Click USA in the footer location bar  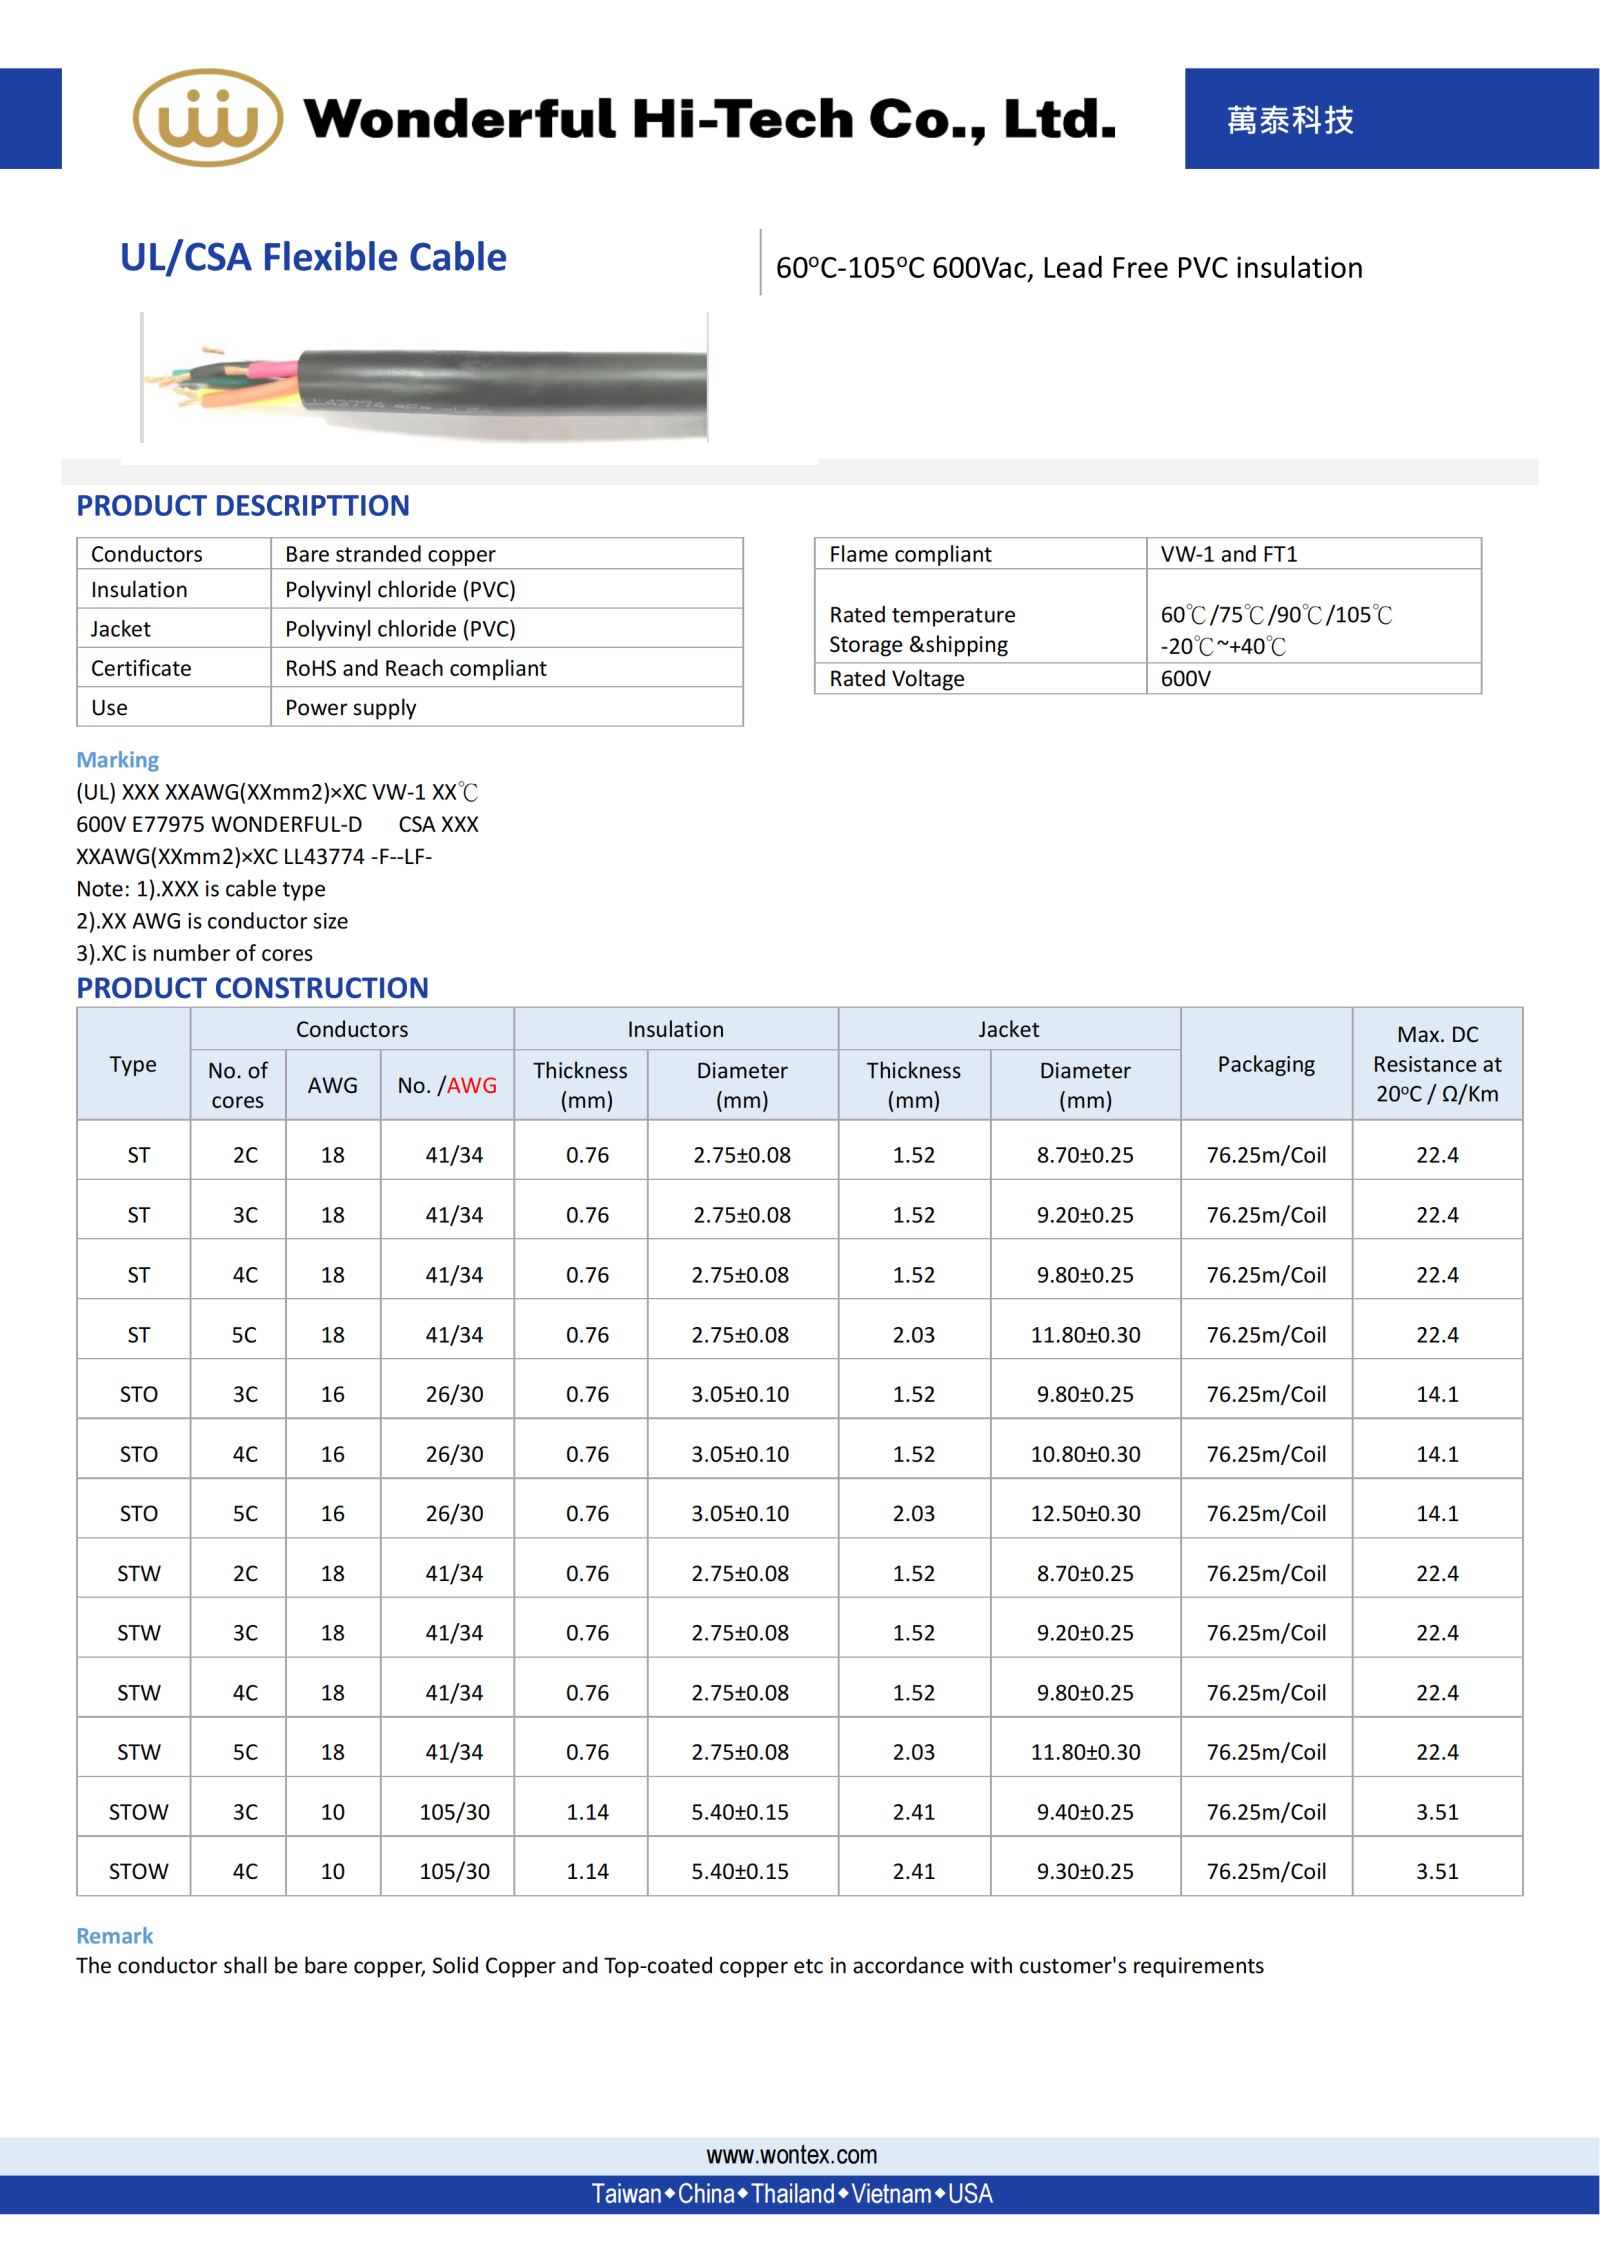tap(970, 2194)
